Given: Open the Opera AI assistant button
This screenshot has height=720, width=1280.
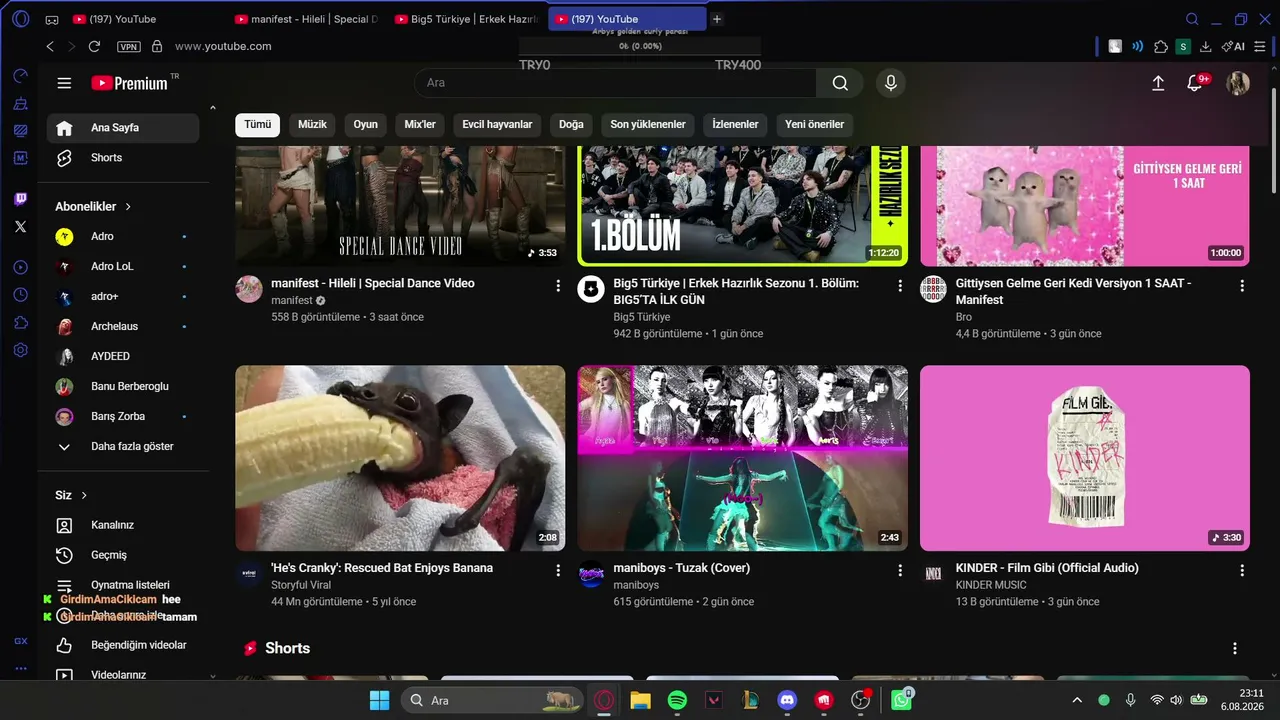Looking at the screenshot, I should (x=1233, y=46).
